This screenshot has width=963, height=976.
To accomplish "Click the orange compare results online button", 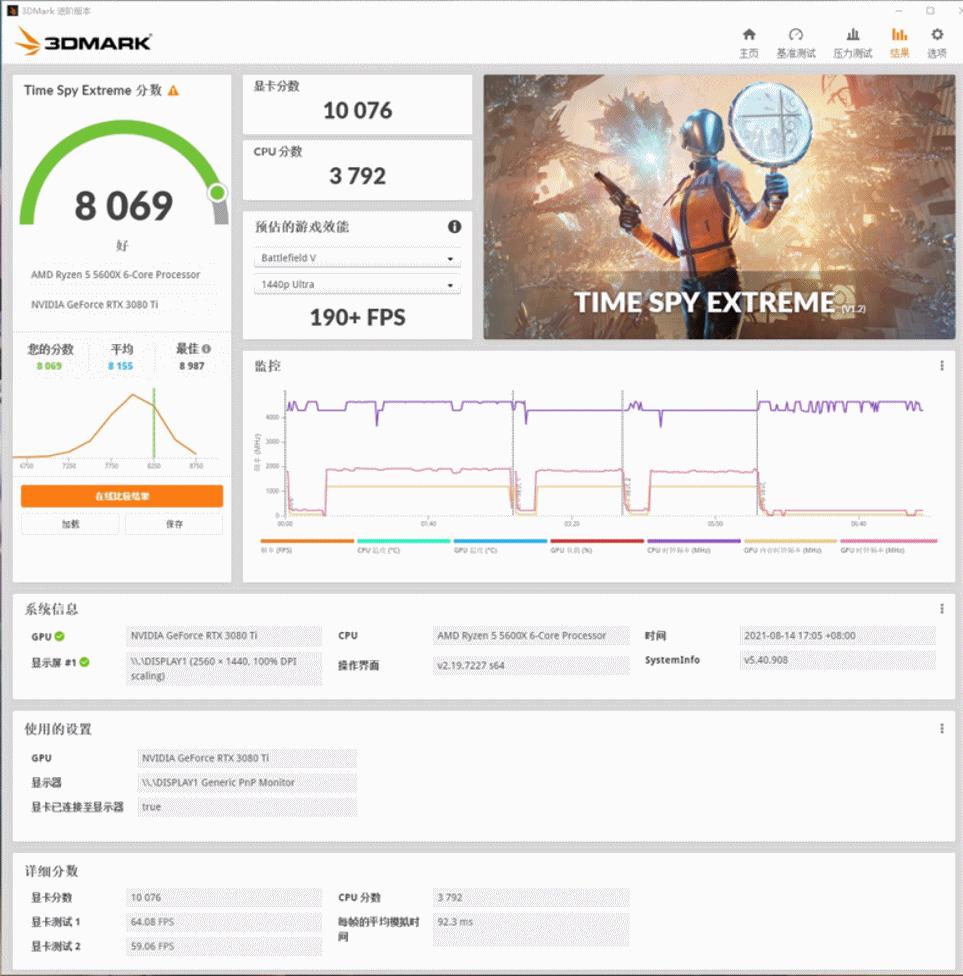I will point(122,496).
